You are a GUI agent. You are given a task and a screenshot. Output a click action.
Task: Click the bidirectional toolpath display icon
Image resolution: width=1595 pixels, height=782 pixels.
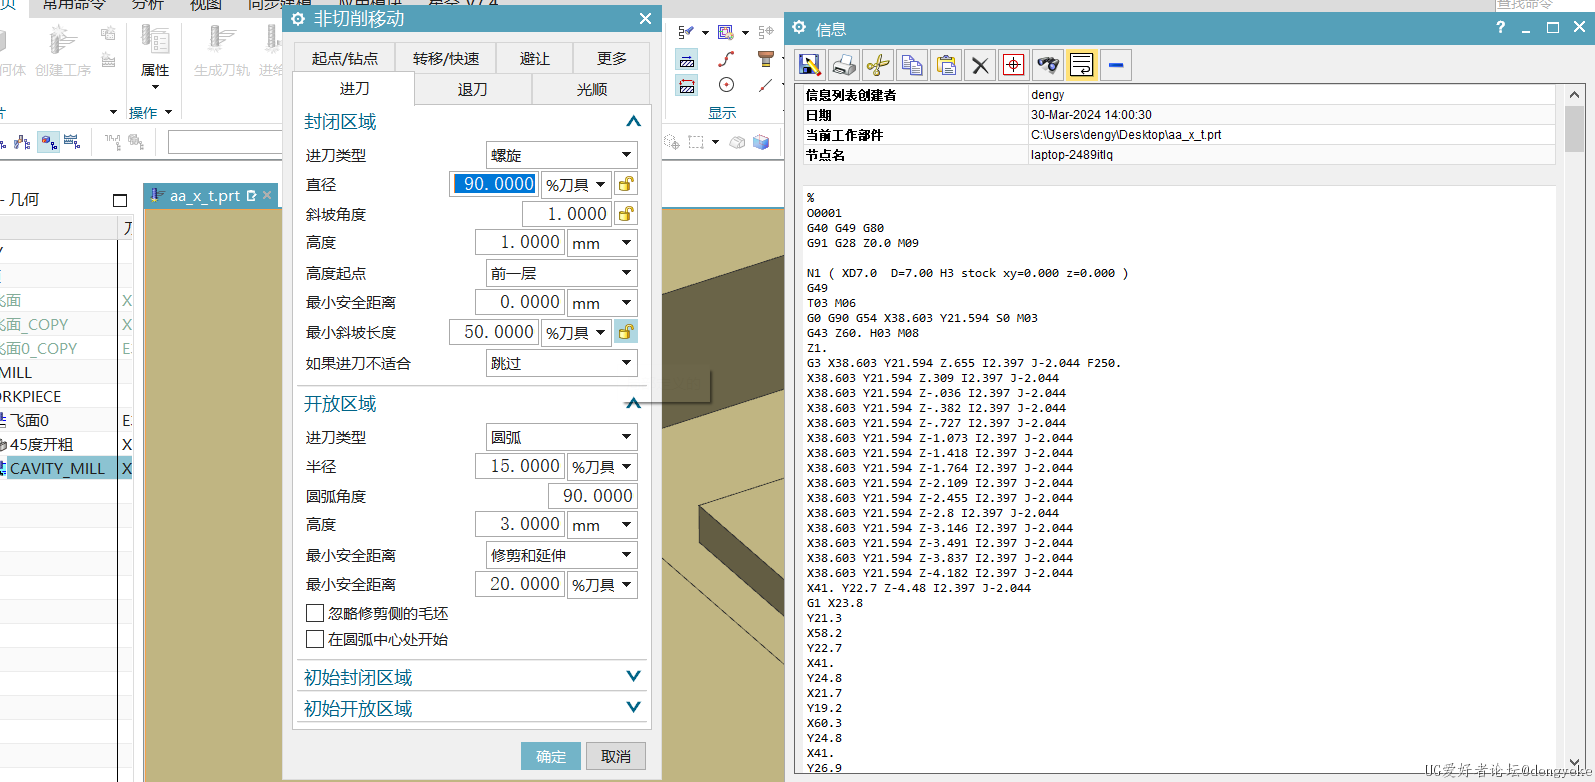[687, 86]
